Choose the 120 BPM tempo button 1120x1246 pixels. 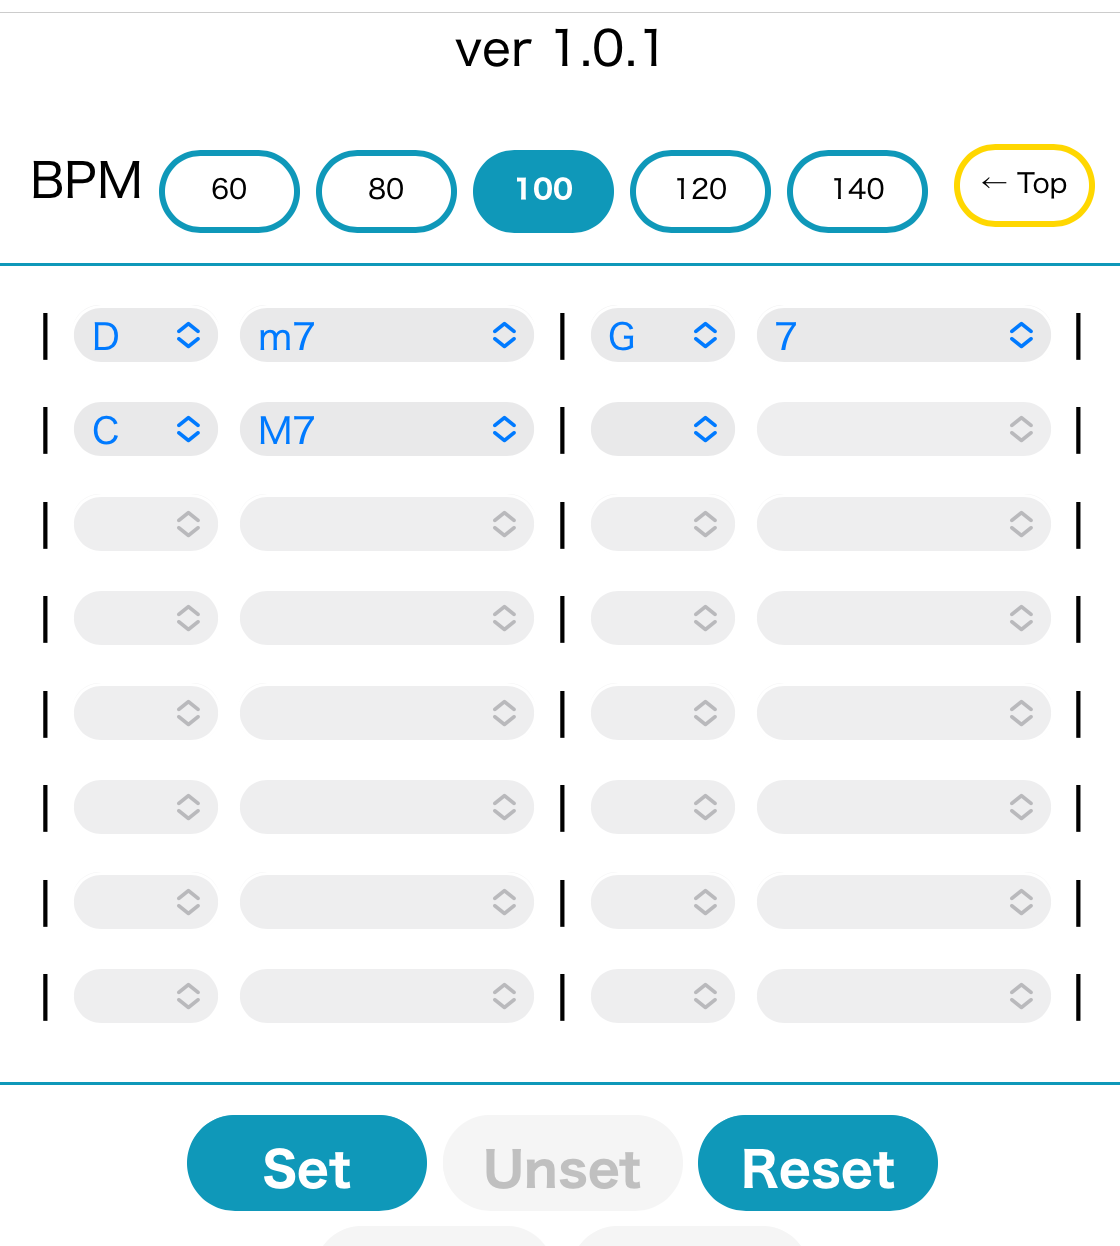[700, 190]
